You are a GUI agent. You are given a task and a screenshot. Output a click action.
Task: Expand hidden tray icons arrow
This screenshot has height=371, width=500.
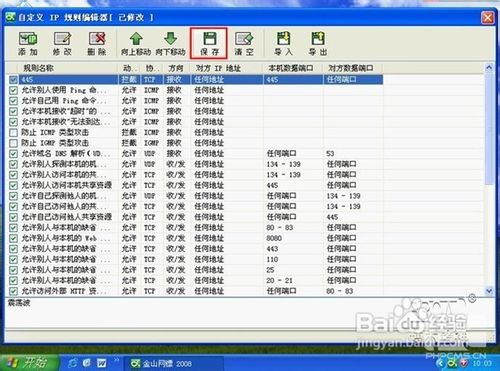tap(441, 363)
